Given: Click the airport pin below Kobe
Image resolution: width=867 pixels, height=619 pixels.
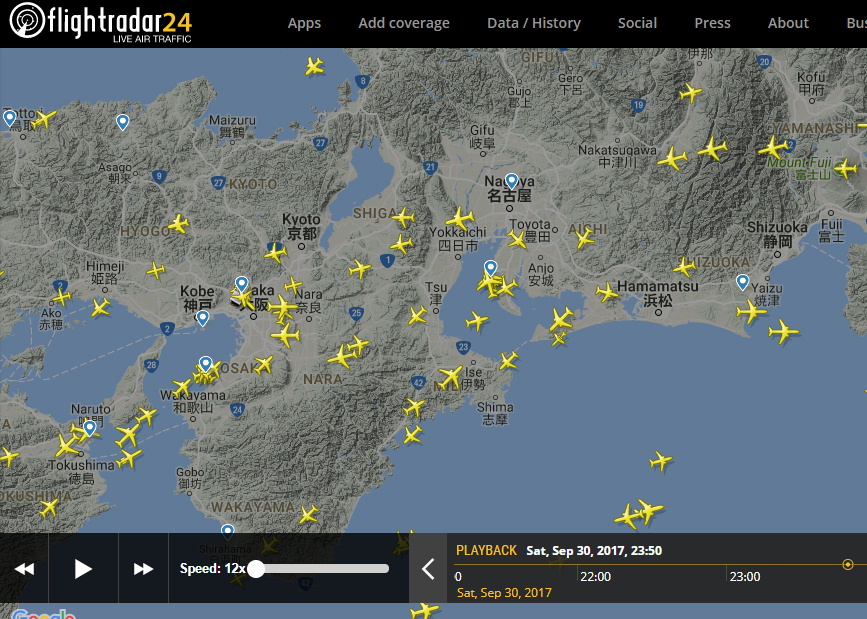Looking at the screenshot, I should [x=203, y=318].
